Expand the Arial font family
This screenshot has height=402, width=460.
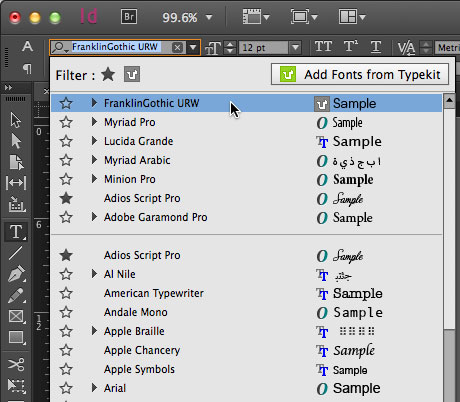94,388
